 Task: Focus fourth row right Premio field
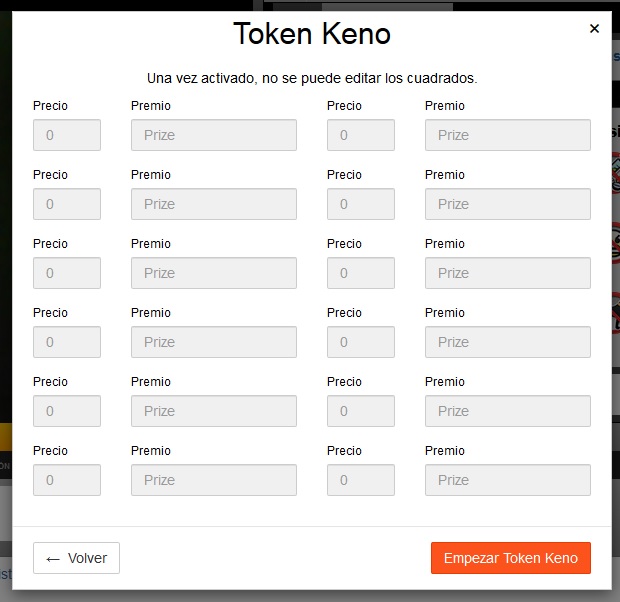(x=507, y=342)
